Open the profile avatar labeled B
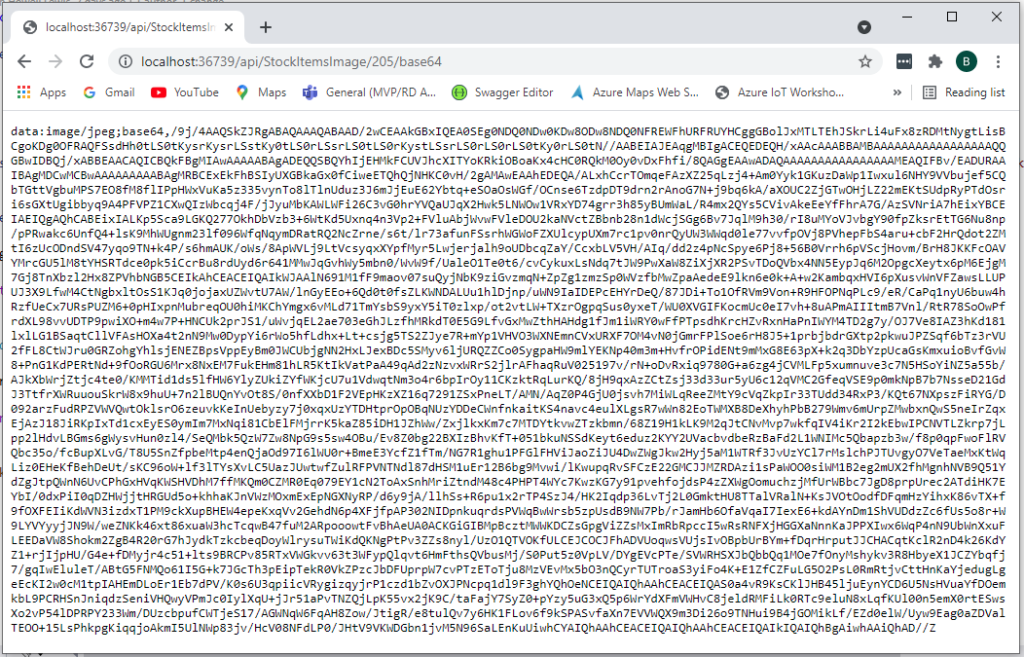The height and width of the screenshot is (657, 1024). [x=966, y=61]
